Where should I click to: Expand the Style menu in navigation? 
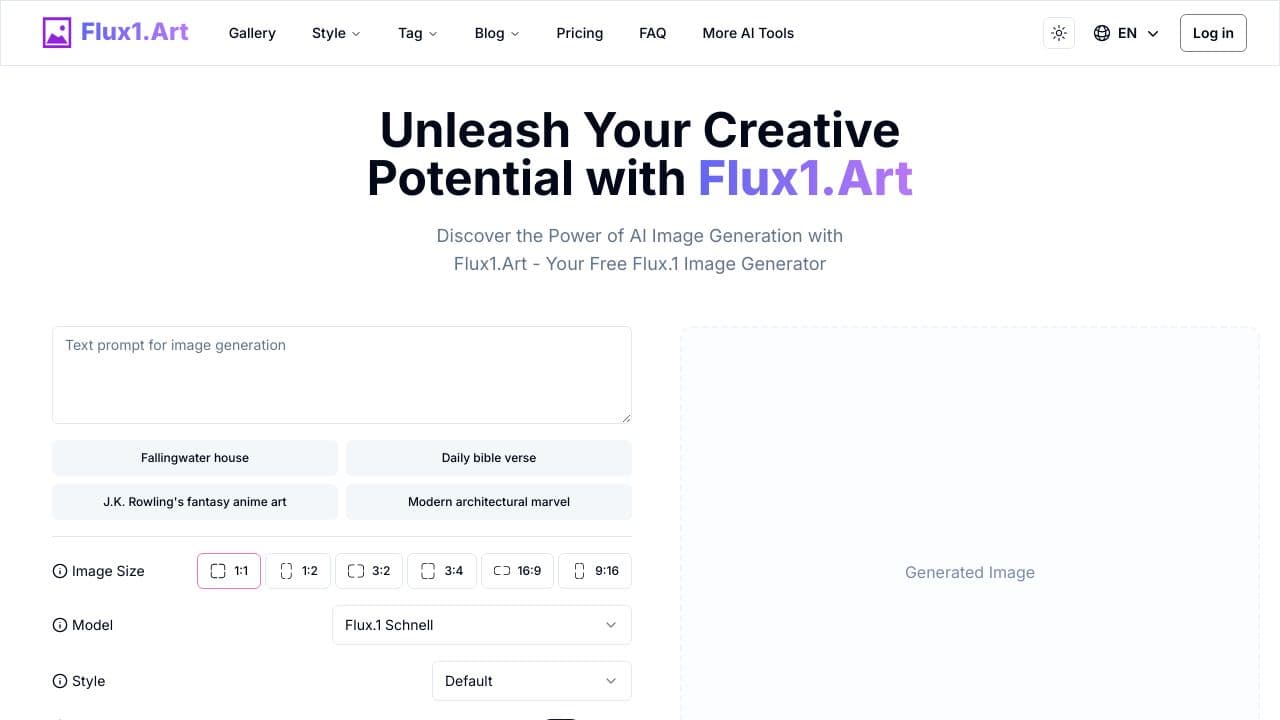[336, 33]
